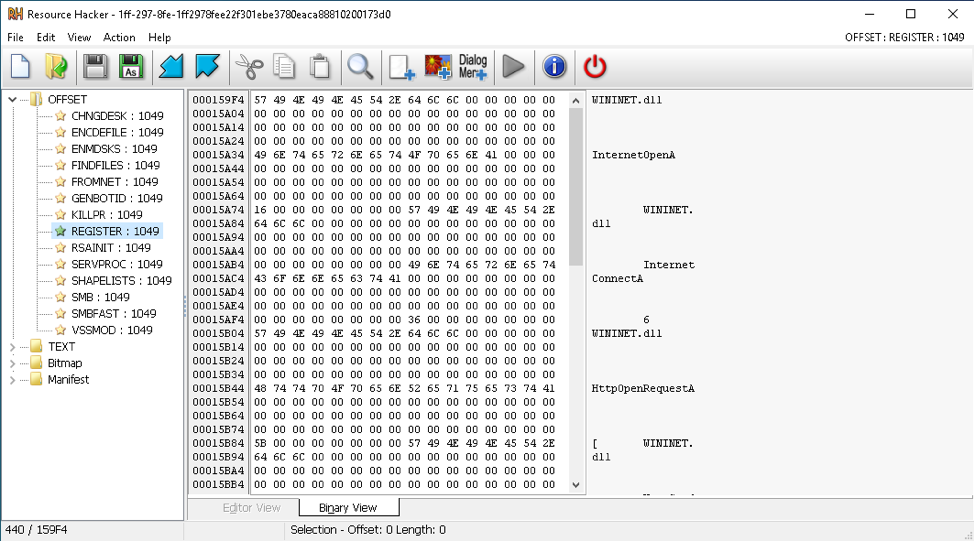
Task: Expand the TEXT folder node
Action: pyautogui.click(x=12, y=347)
